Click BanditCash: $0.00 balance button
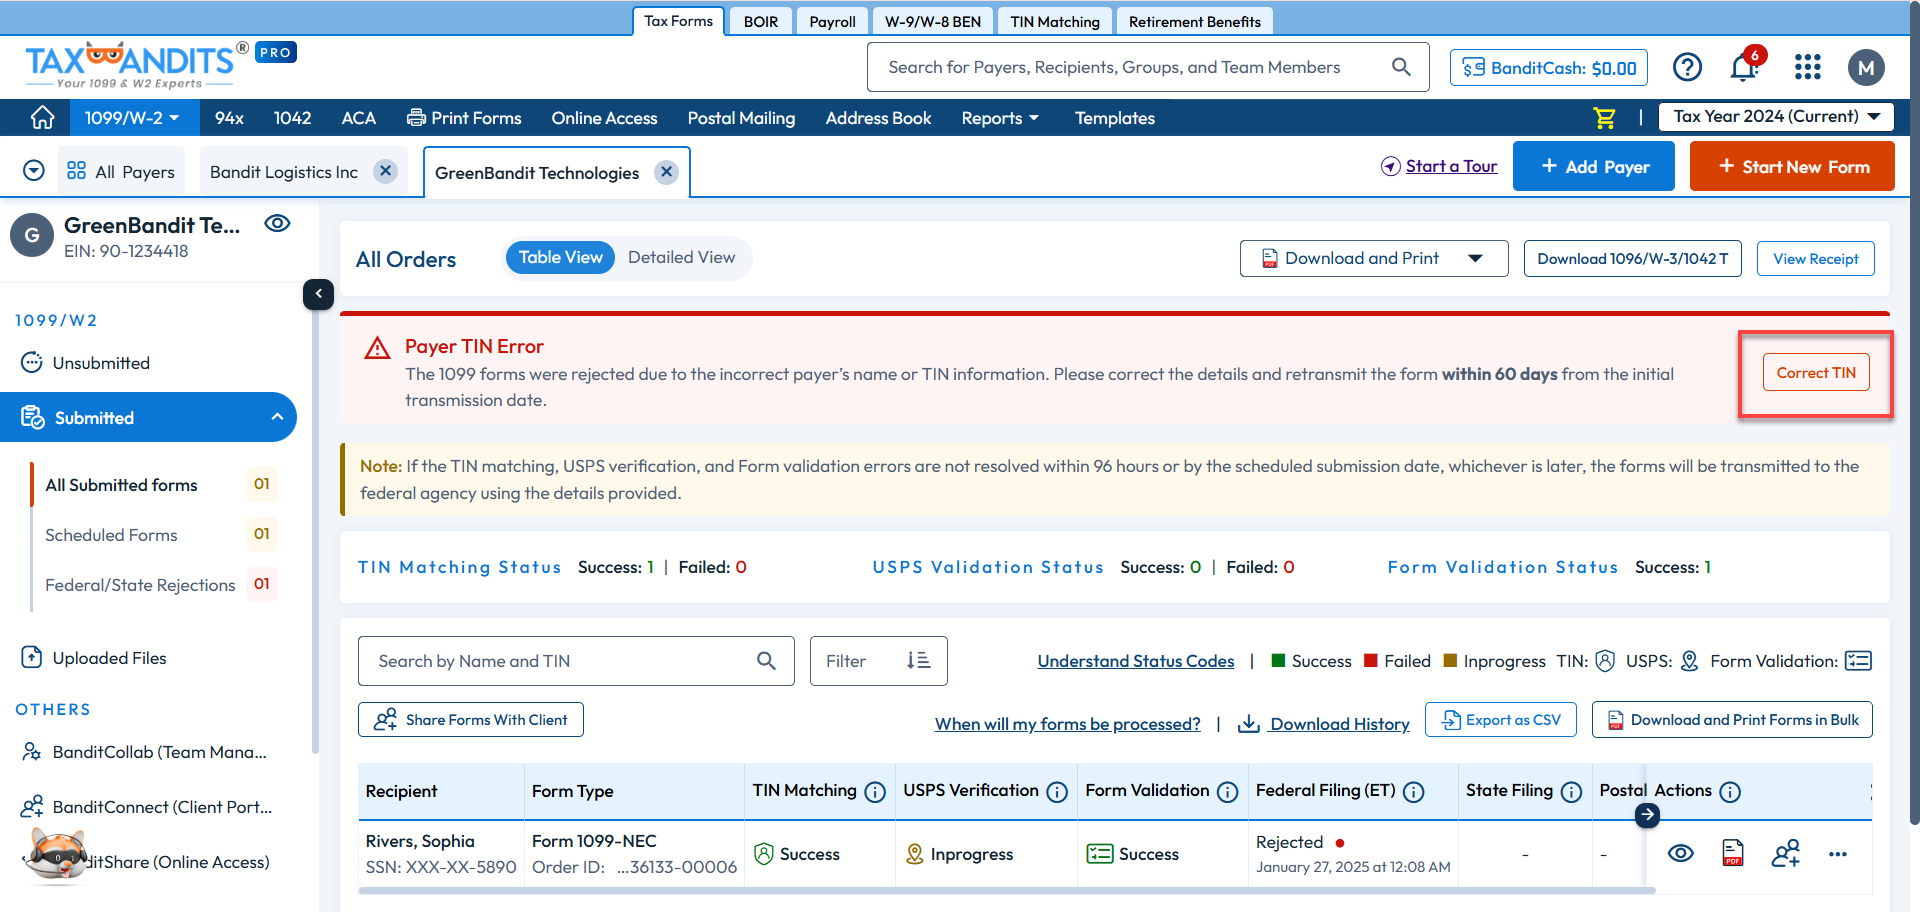Screen dimensions: 1920x912 1549,68
